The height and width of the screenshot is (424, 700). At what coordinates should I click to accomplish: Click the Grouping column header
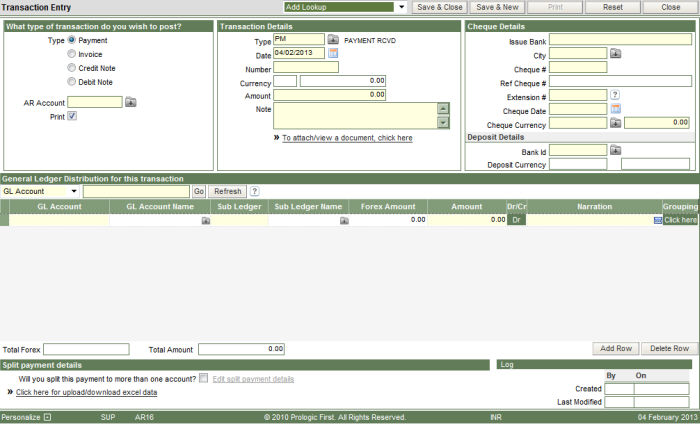[680, 206]
